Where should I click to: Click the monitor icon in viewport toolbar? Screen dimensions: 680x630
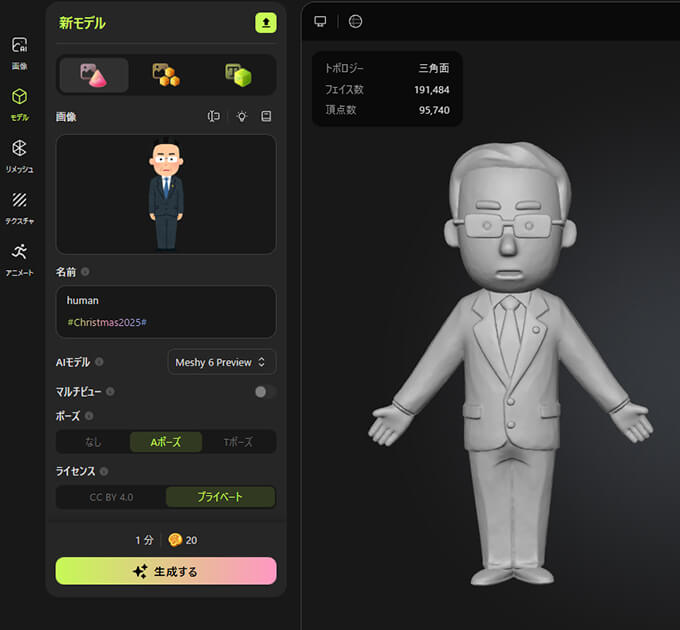tap(320, 21)
